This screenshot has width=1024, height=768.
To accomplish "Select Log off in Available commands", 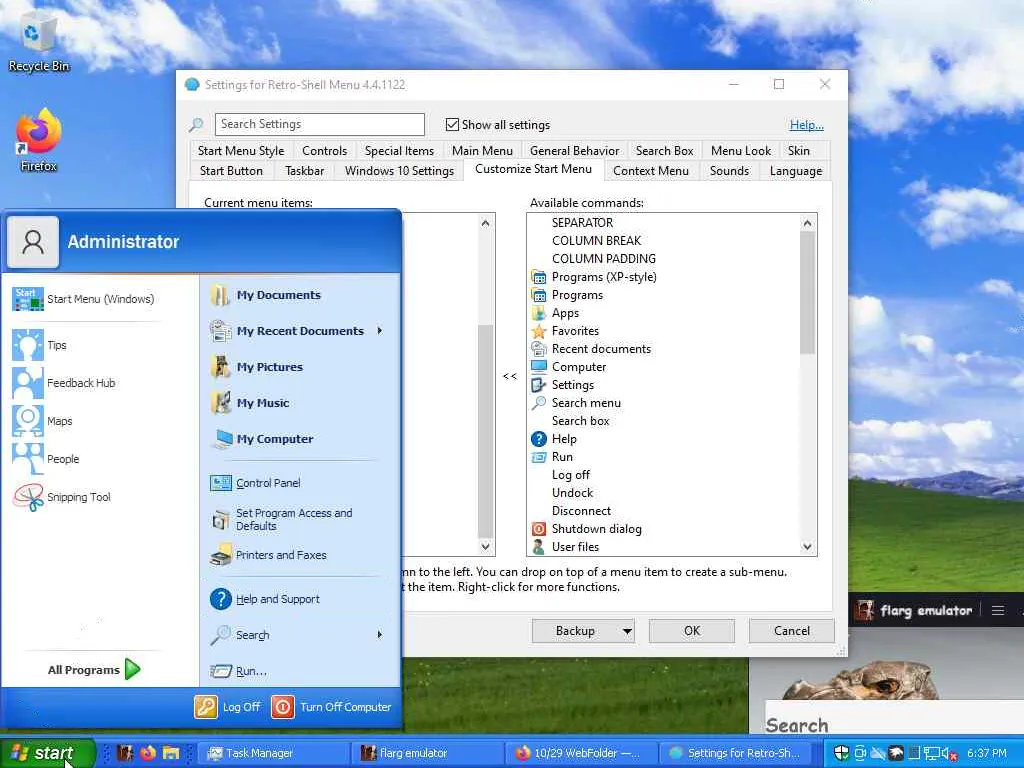I will pos(570,475).
